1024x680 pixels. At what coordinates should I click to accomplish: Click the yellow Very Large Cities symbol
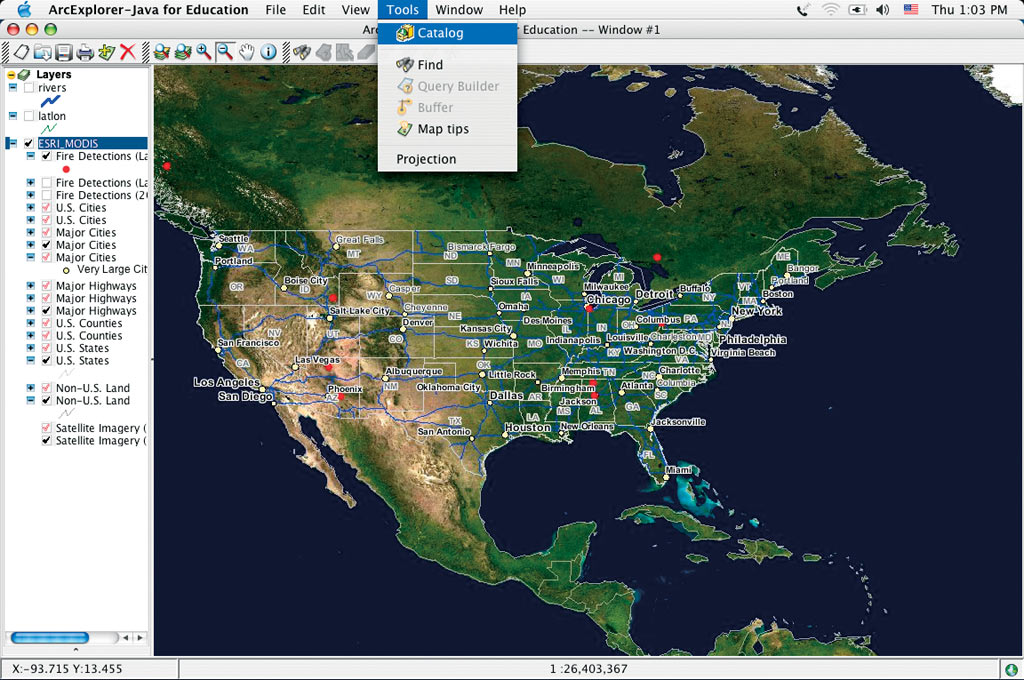(66, 270)
